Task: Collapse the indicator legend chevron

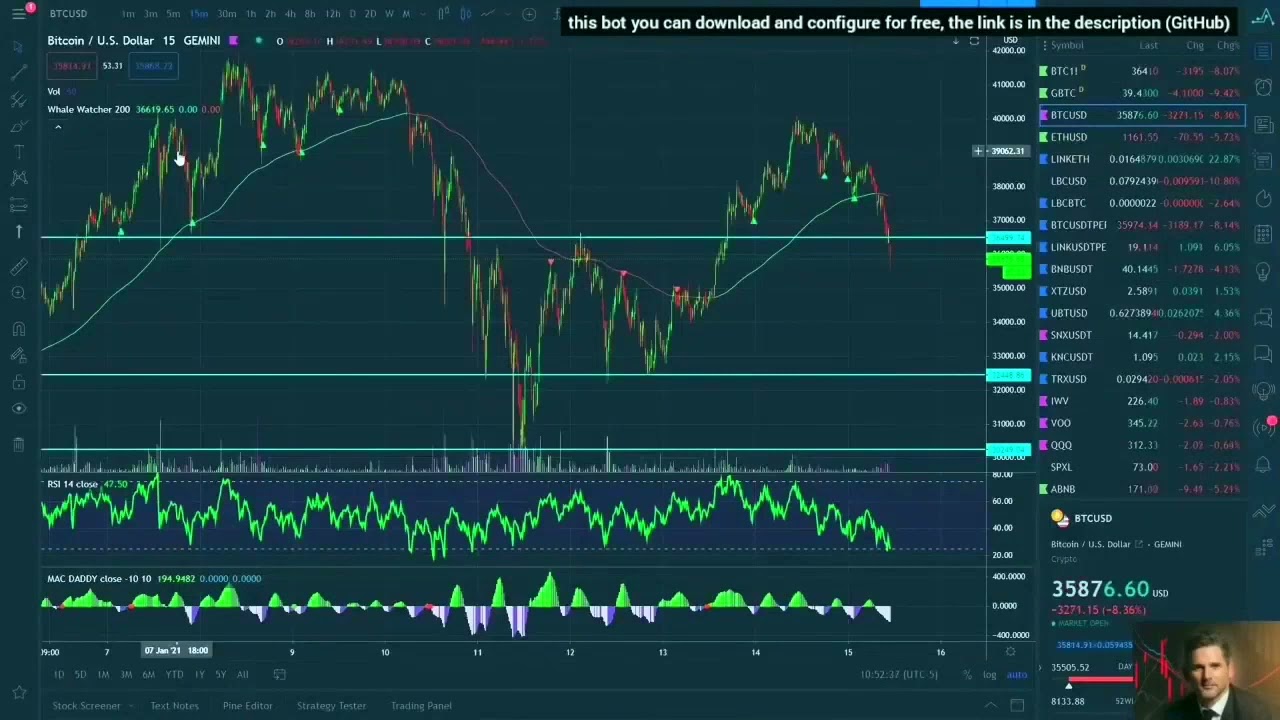Action: point(58,127)
